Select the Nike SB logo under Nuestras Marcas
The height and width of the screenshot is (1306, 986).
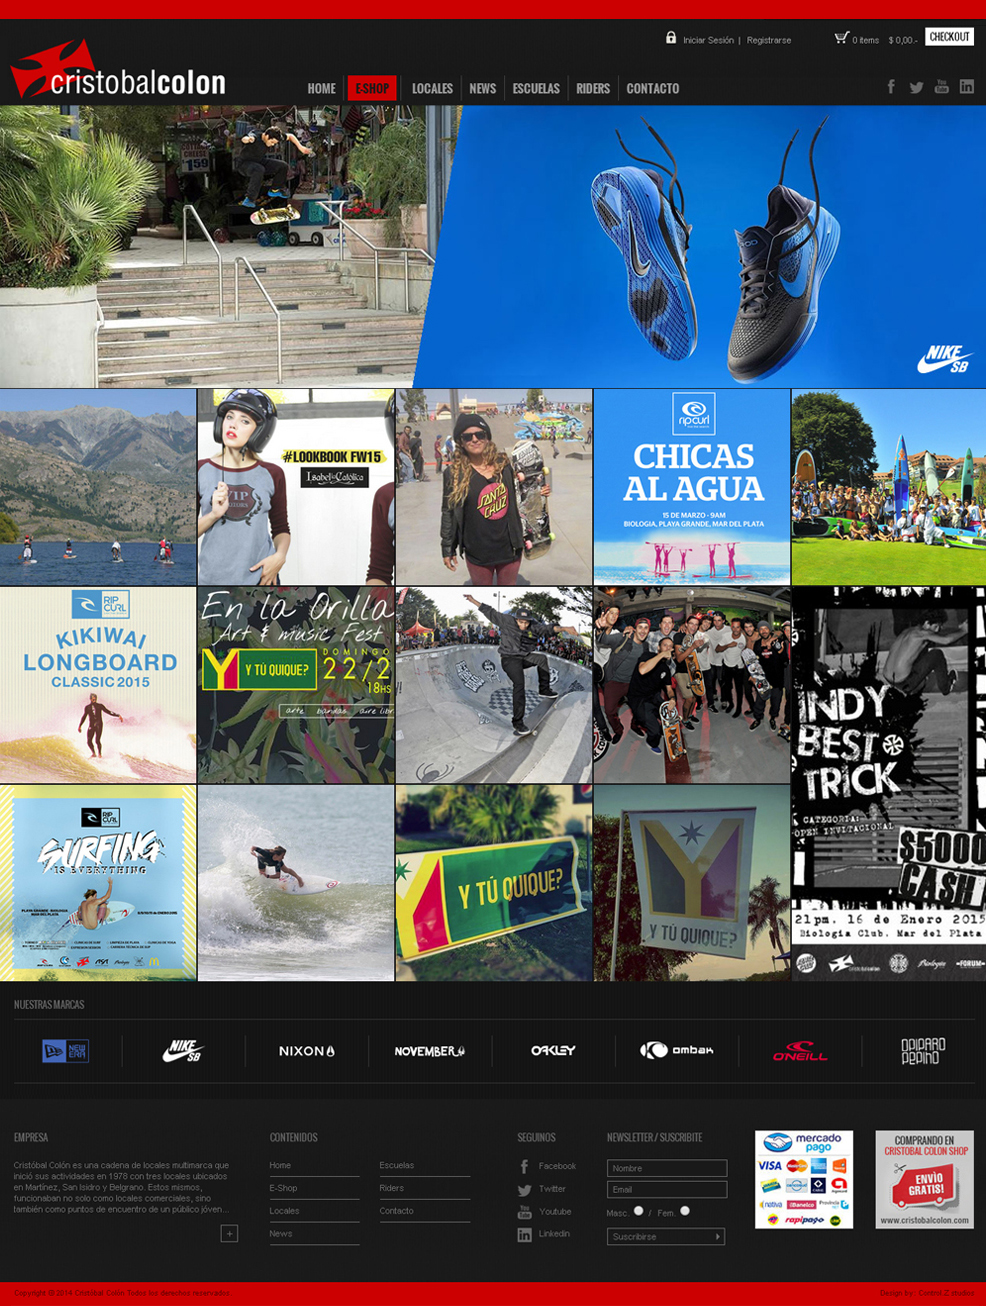(x=183, y=1051)
